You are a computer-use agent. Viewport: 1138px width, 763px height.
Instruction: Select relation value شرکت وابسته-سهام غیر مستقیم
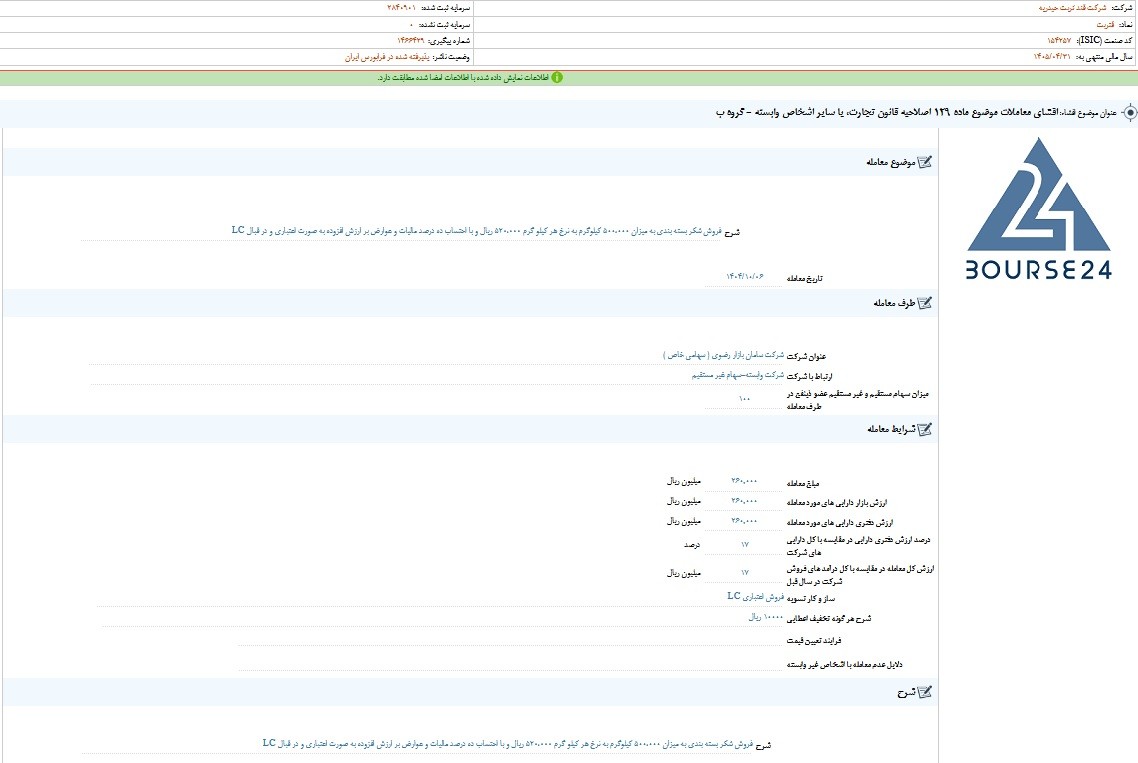(737, 375)
